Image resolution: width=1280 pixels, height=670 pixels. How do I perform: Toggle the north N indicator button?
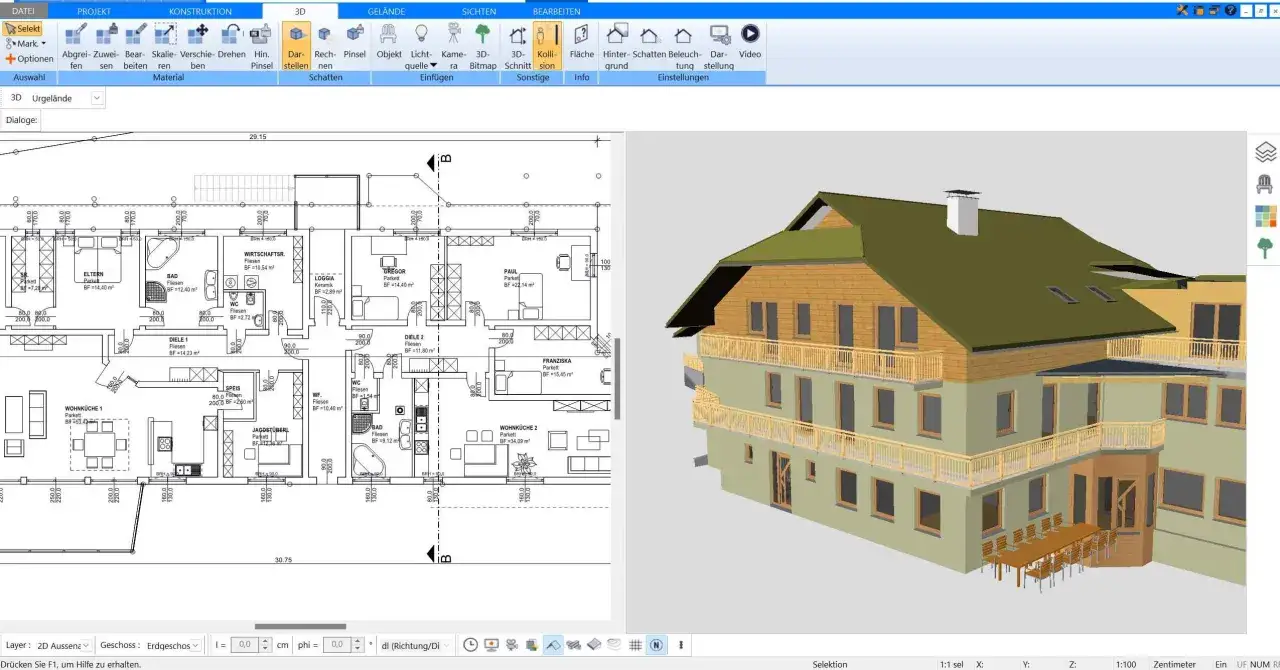[x=656, y=645]
